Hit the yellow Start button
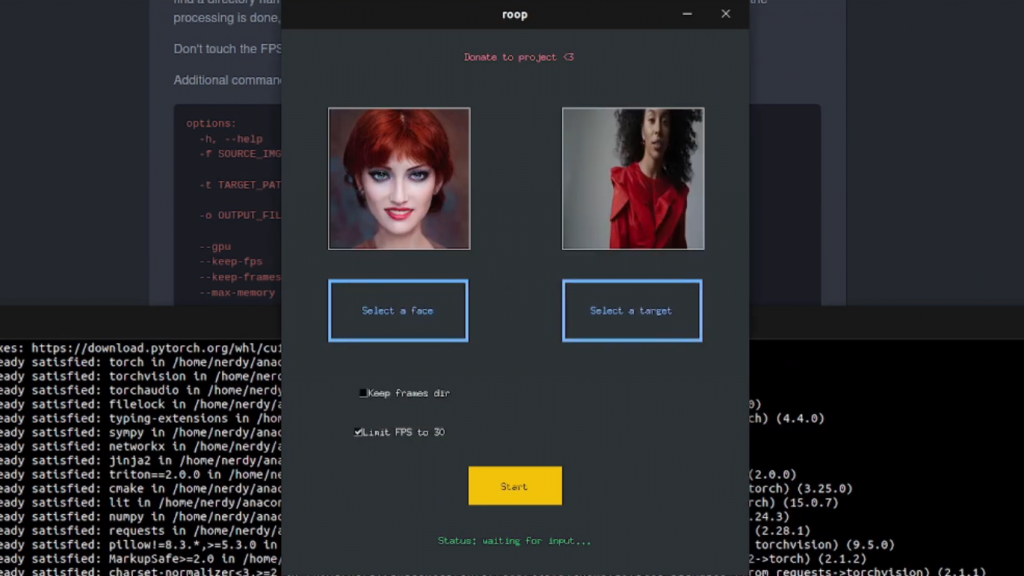 pos(515,486)
